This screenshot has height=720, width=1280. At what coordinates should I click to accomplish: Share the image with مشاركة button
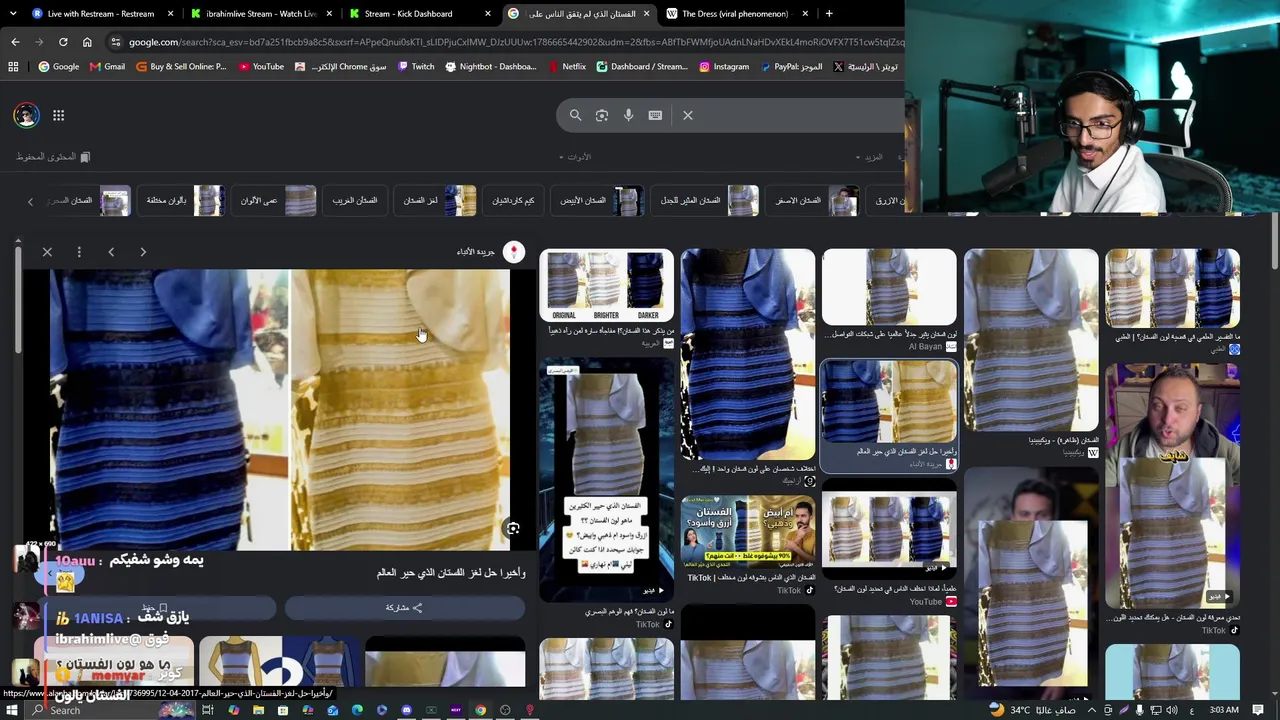(404, 607)
